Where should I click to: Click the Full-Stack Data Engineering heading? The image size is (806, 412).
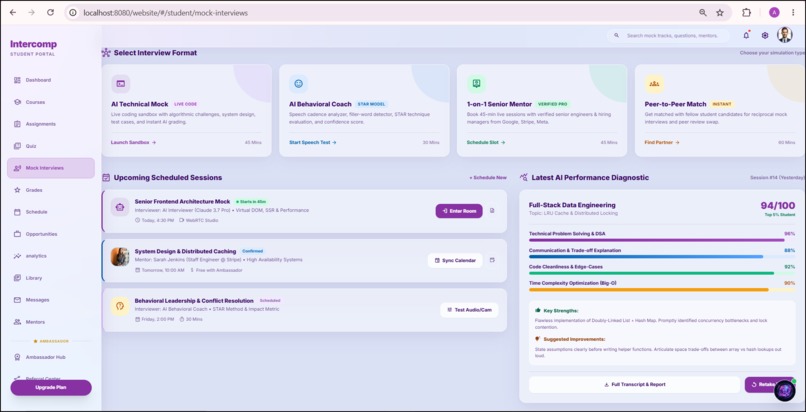click(x=572, y=205)
